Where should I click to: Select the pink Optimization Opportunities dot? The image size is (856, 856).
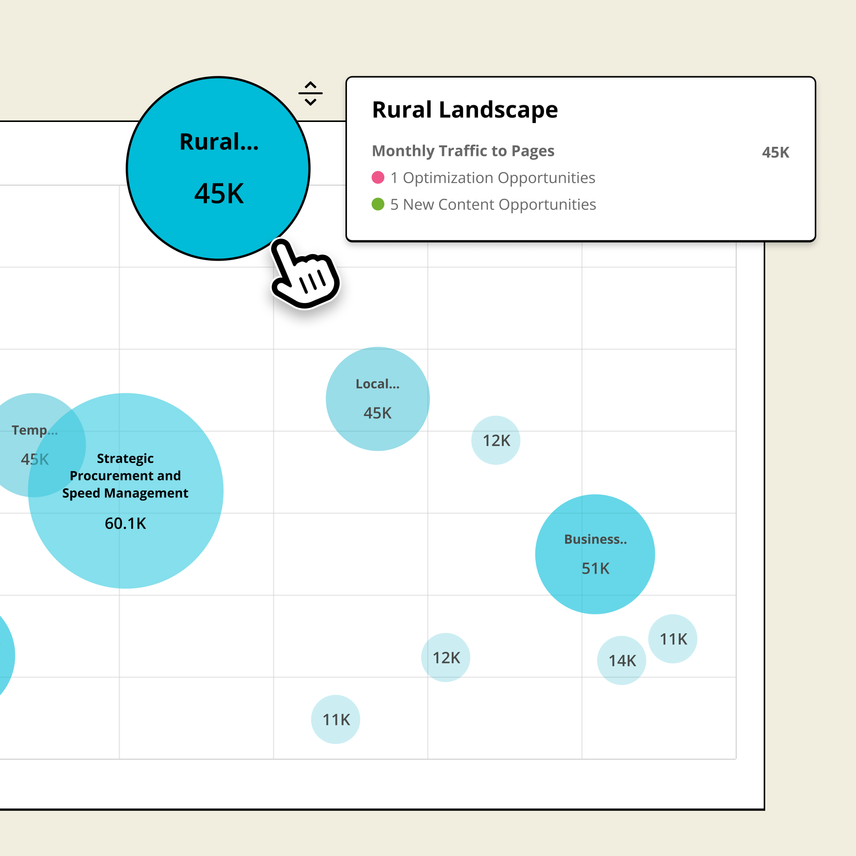380,177
